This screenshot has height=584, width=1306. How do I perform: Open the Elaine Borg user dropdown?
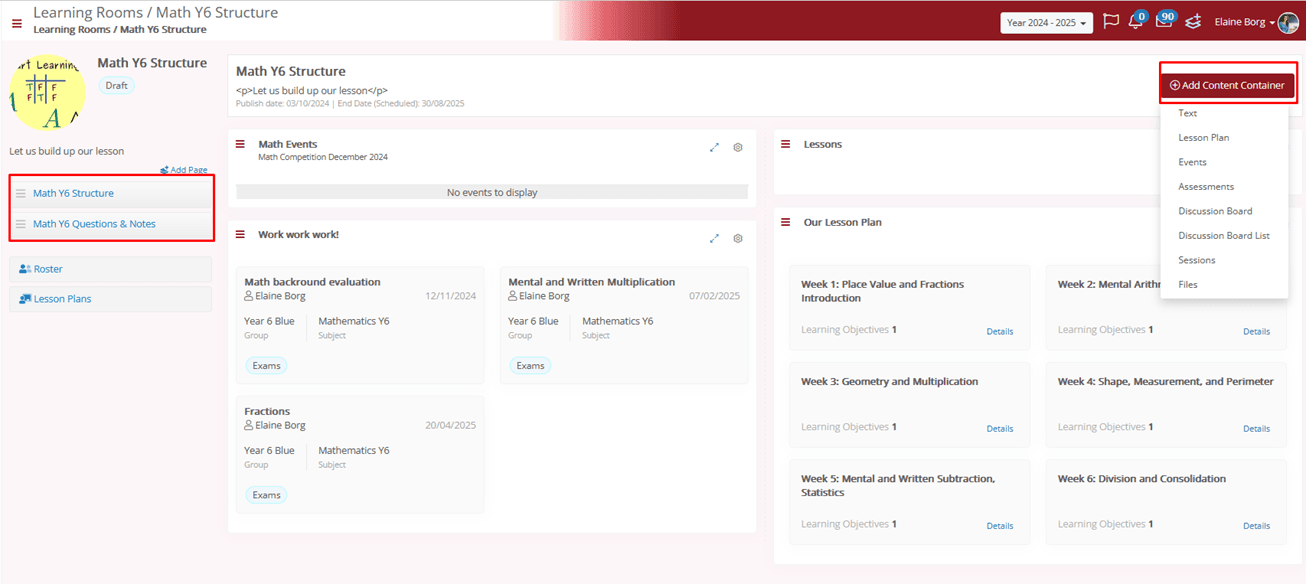(x=1244, y=22)
